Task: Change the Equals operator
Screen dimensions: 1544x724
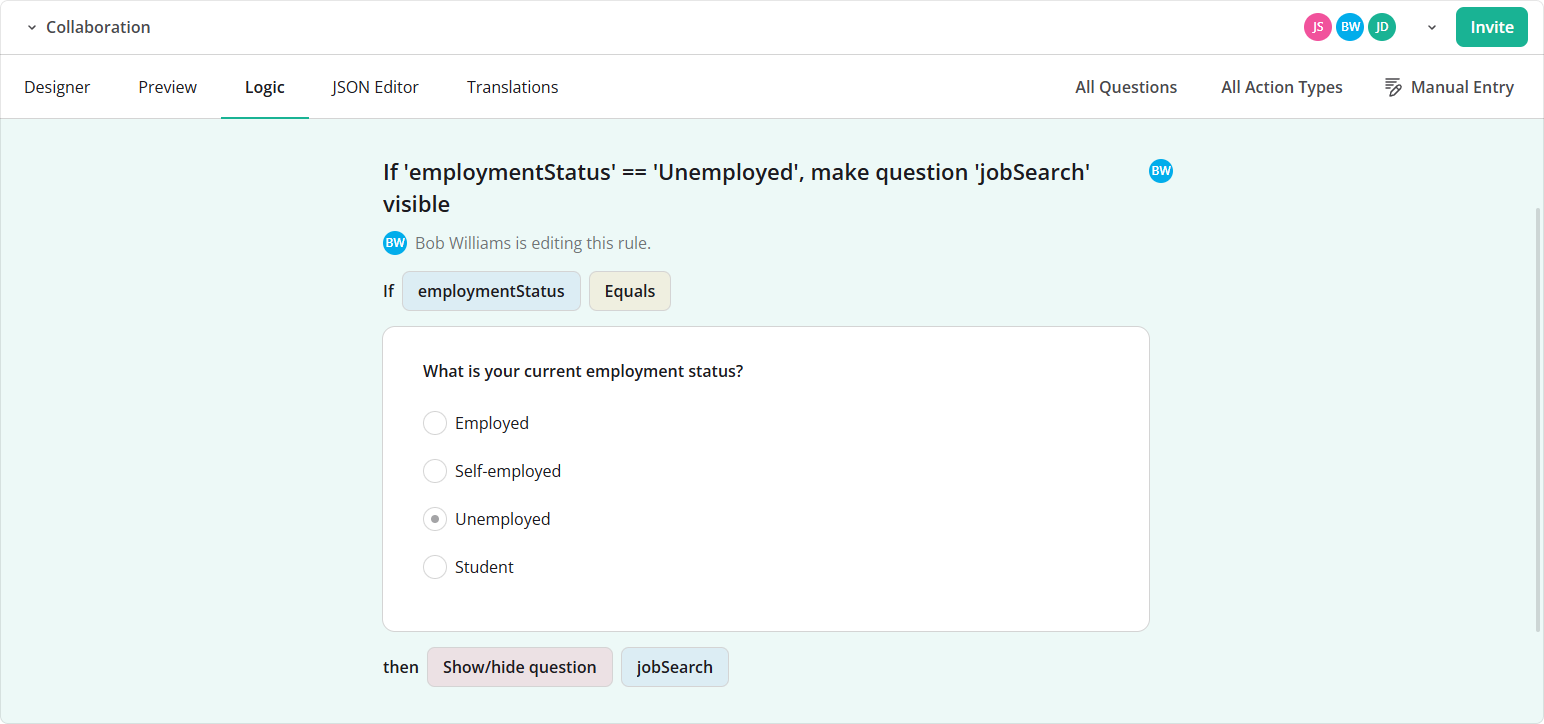Action: (630, 291)
